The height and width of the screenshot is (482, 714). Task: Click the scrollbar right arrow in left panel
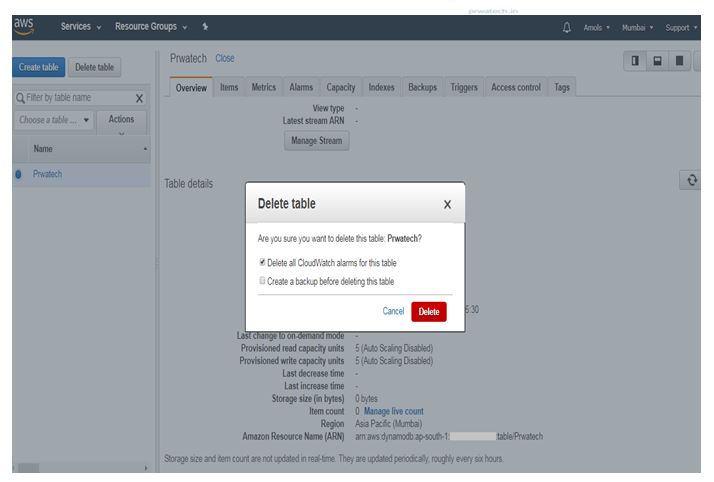(x=146, y=468)
